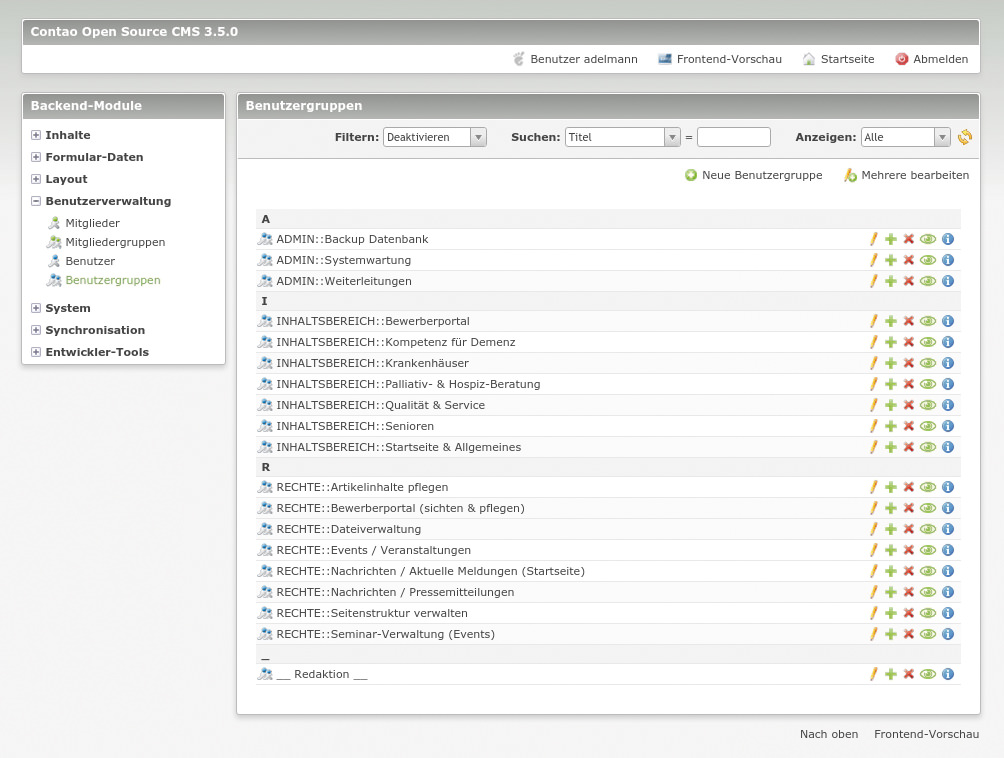Screen dimensions: 1004x758
Task: Delete the __ Redaktion __ group
Action: point(909,674)
